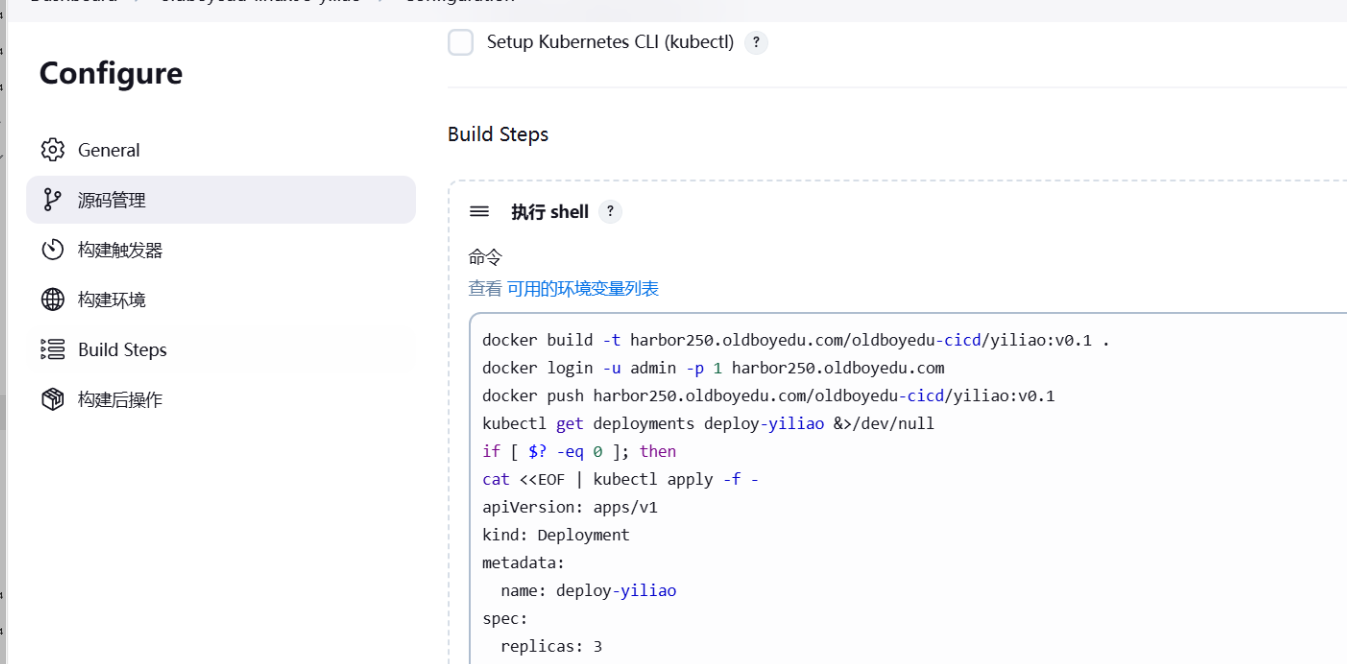
Task: Click the kind: Deployment line
Action: pos(555,535)
